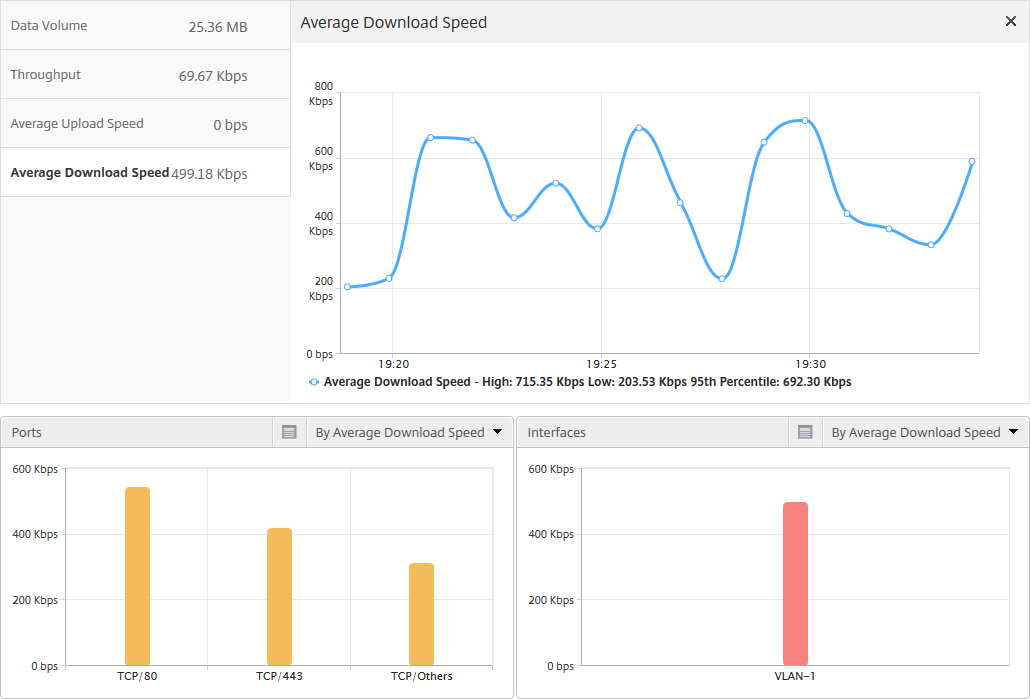Open Interfaces 'By Average Download Speed' dropdown

coord(926,432)
